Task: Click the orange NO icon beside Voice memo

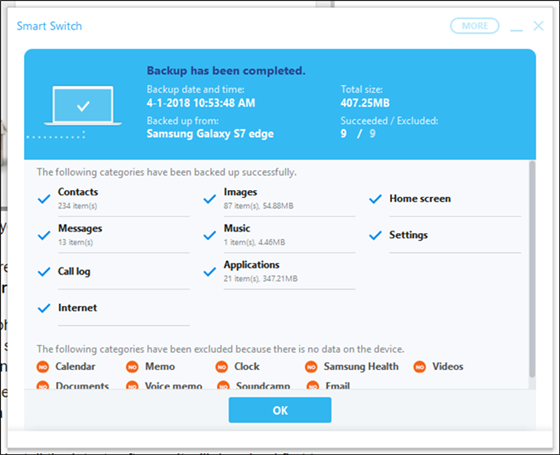Action: click(132, 385)
